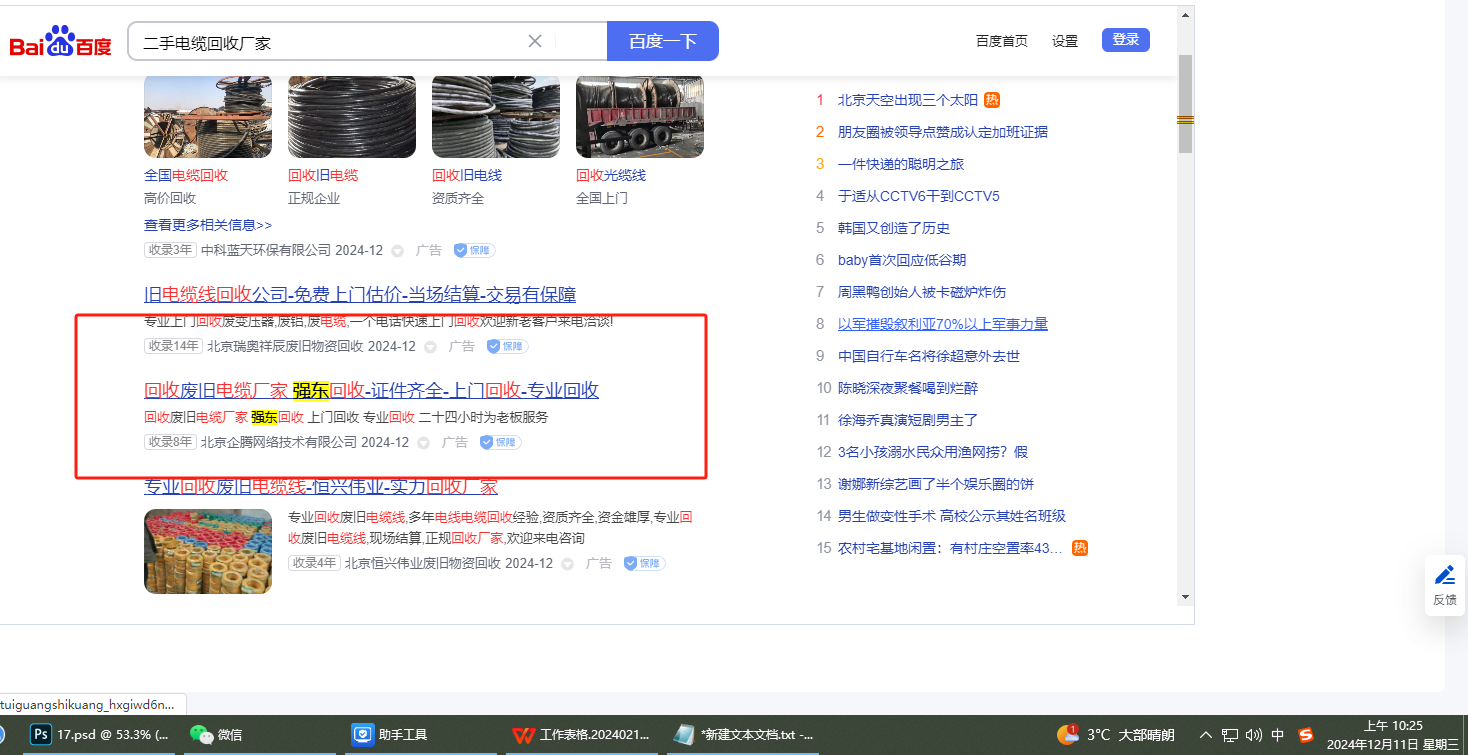The height and width of the screenshot is (755, 1468).
Task: Open hot search 韩国又创造了历史
Action: pyautogui.click(x=894, y=228)
